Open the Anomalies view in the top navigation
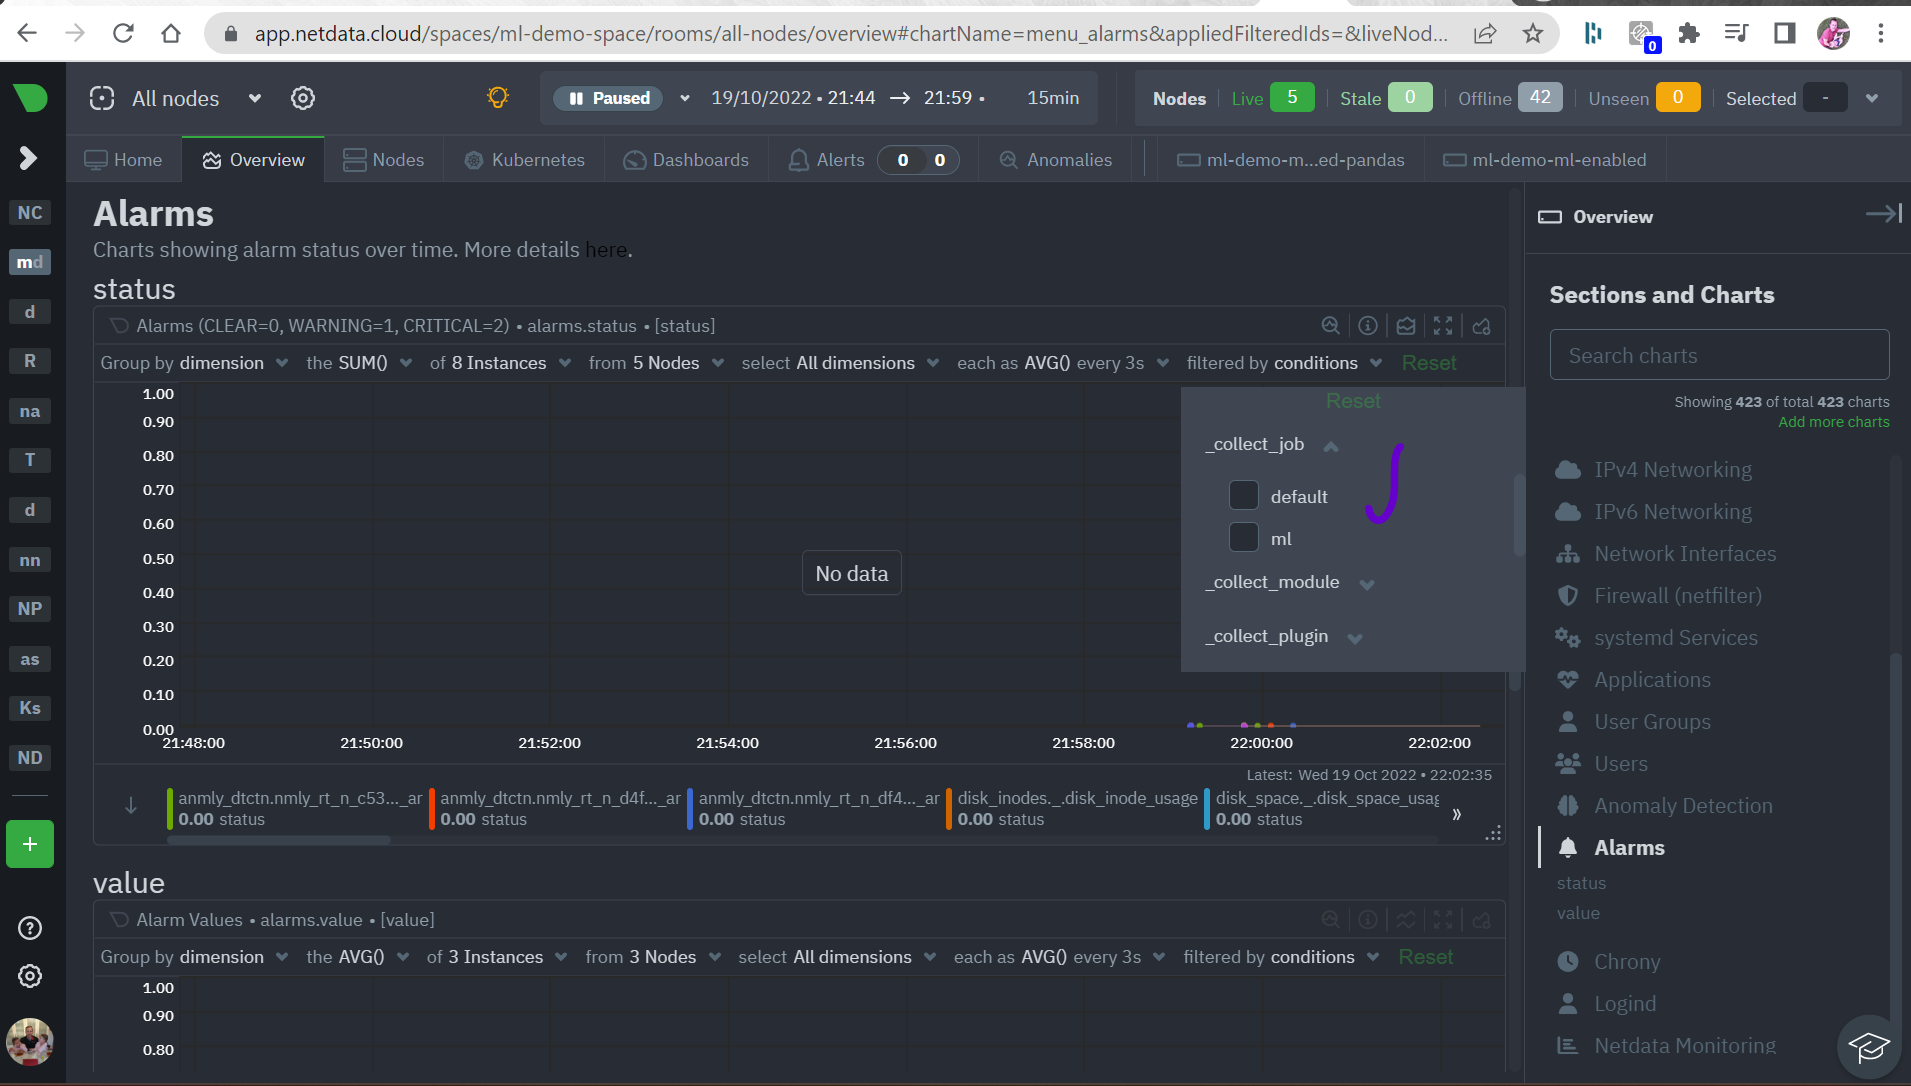Screen dimensions: 1911x1086 [1055, 159]
